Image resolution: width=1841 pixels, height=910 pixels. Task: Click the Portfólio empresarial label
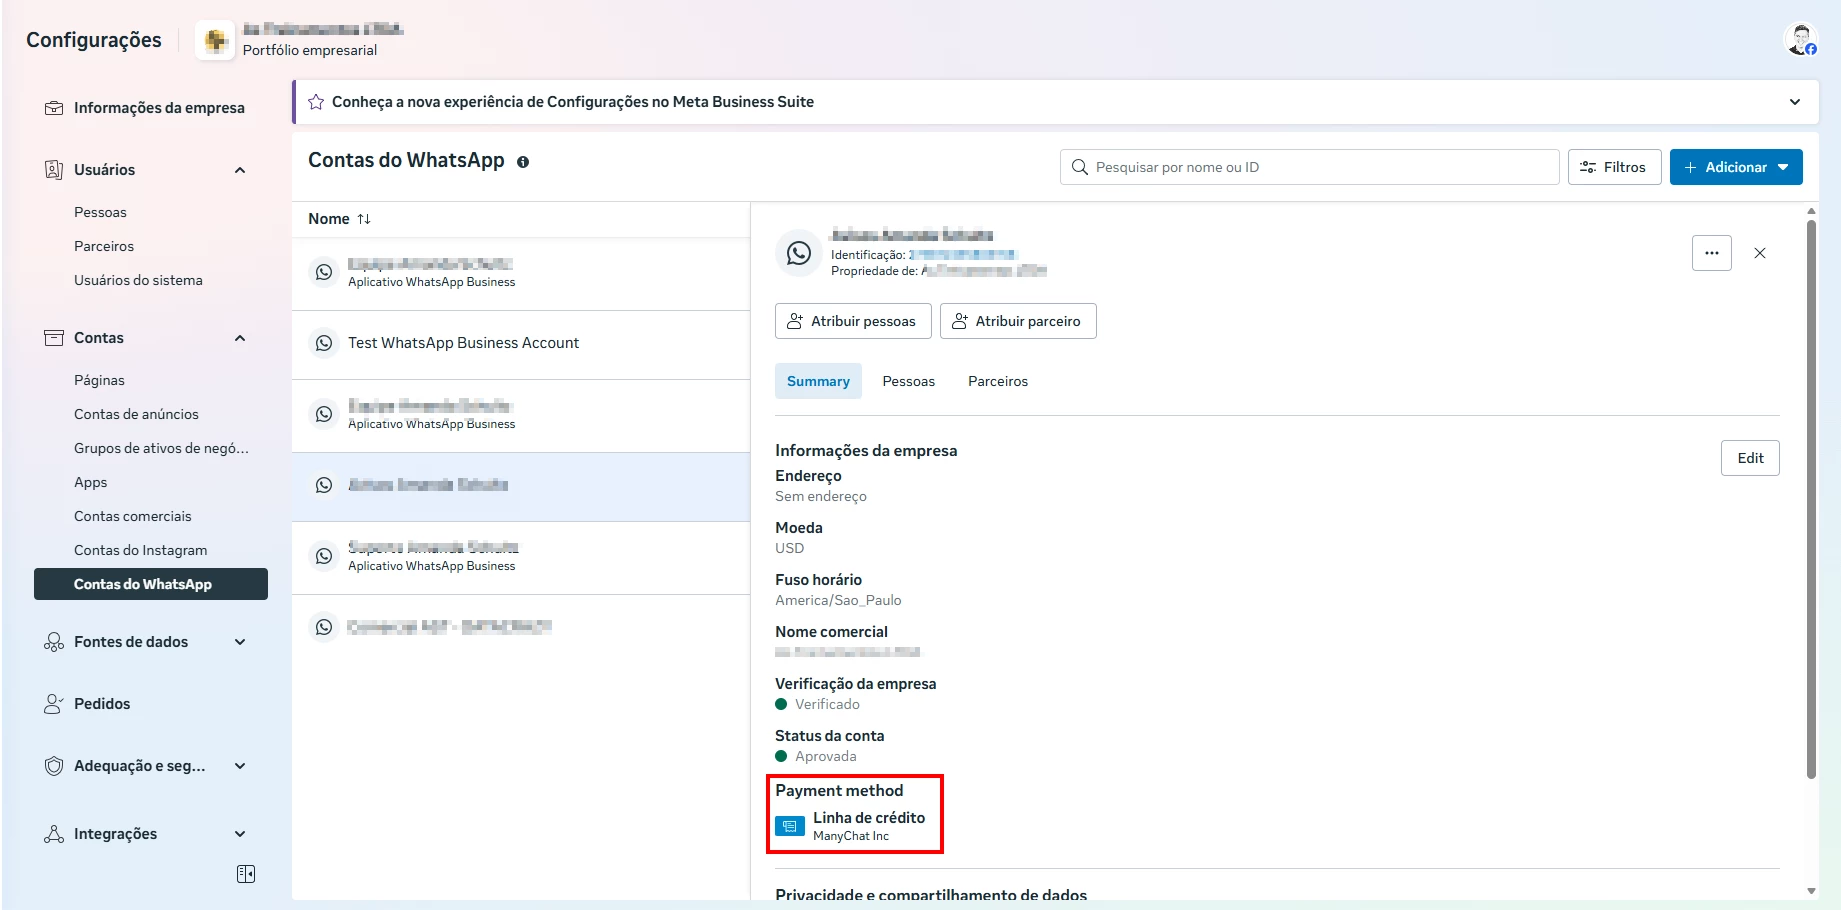point(310,50)
